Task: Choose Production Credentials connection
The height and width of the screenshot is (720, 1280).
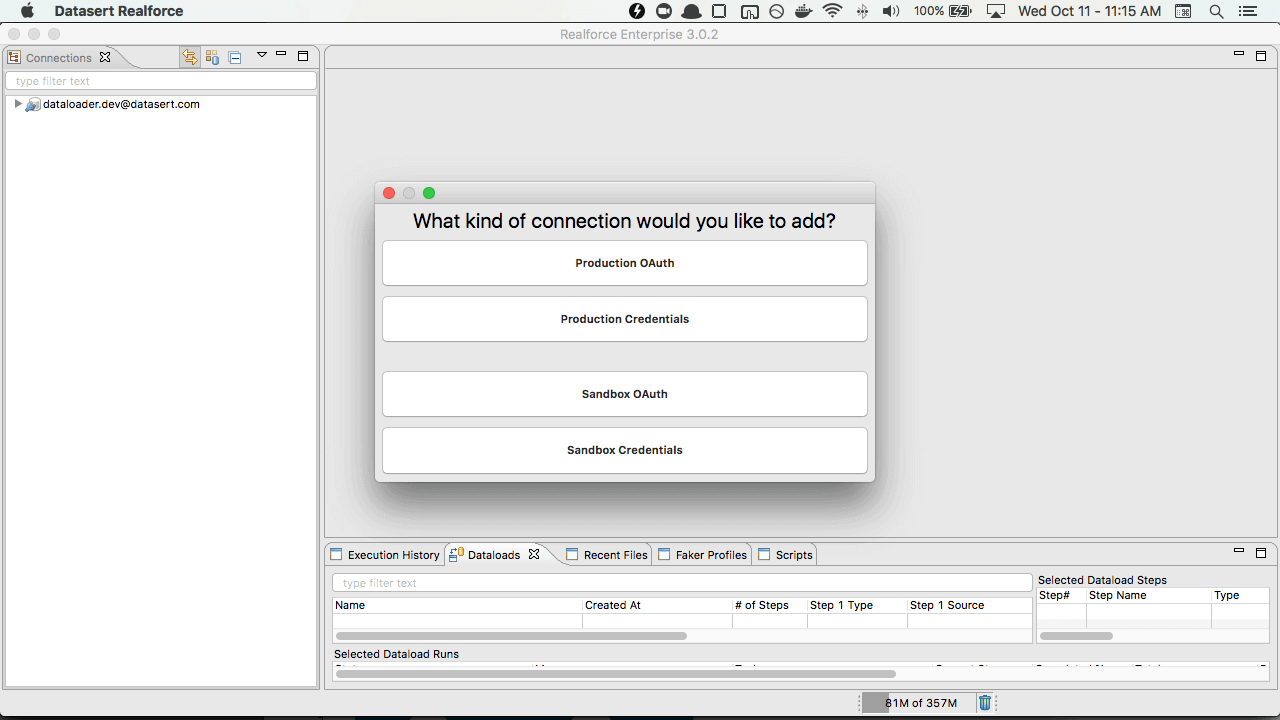Action: 625,319
